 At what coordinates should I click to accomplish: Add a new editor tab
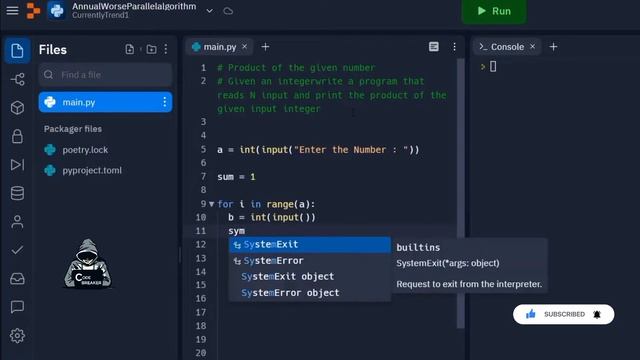point(265,47)
